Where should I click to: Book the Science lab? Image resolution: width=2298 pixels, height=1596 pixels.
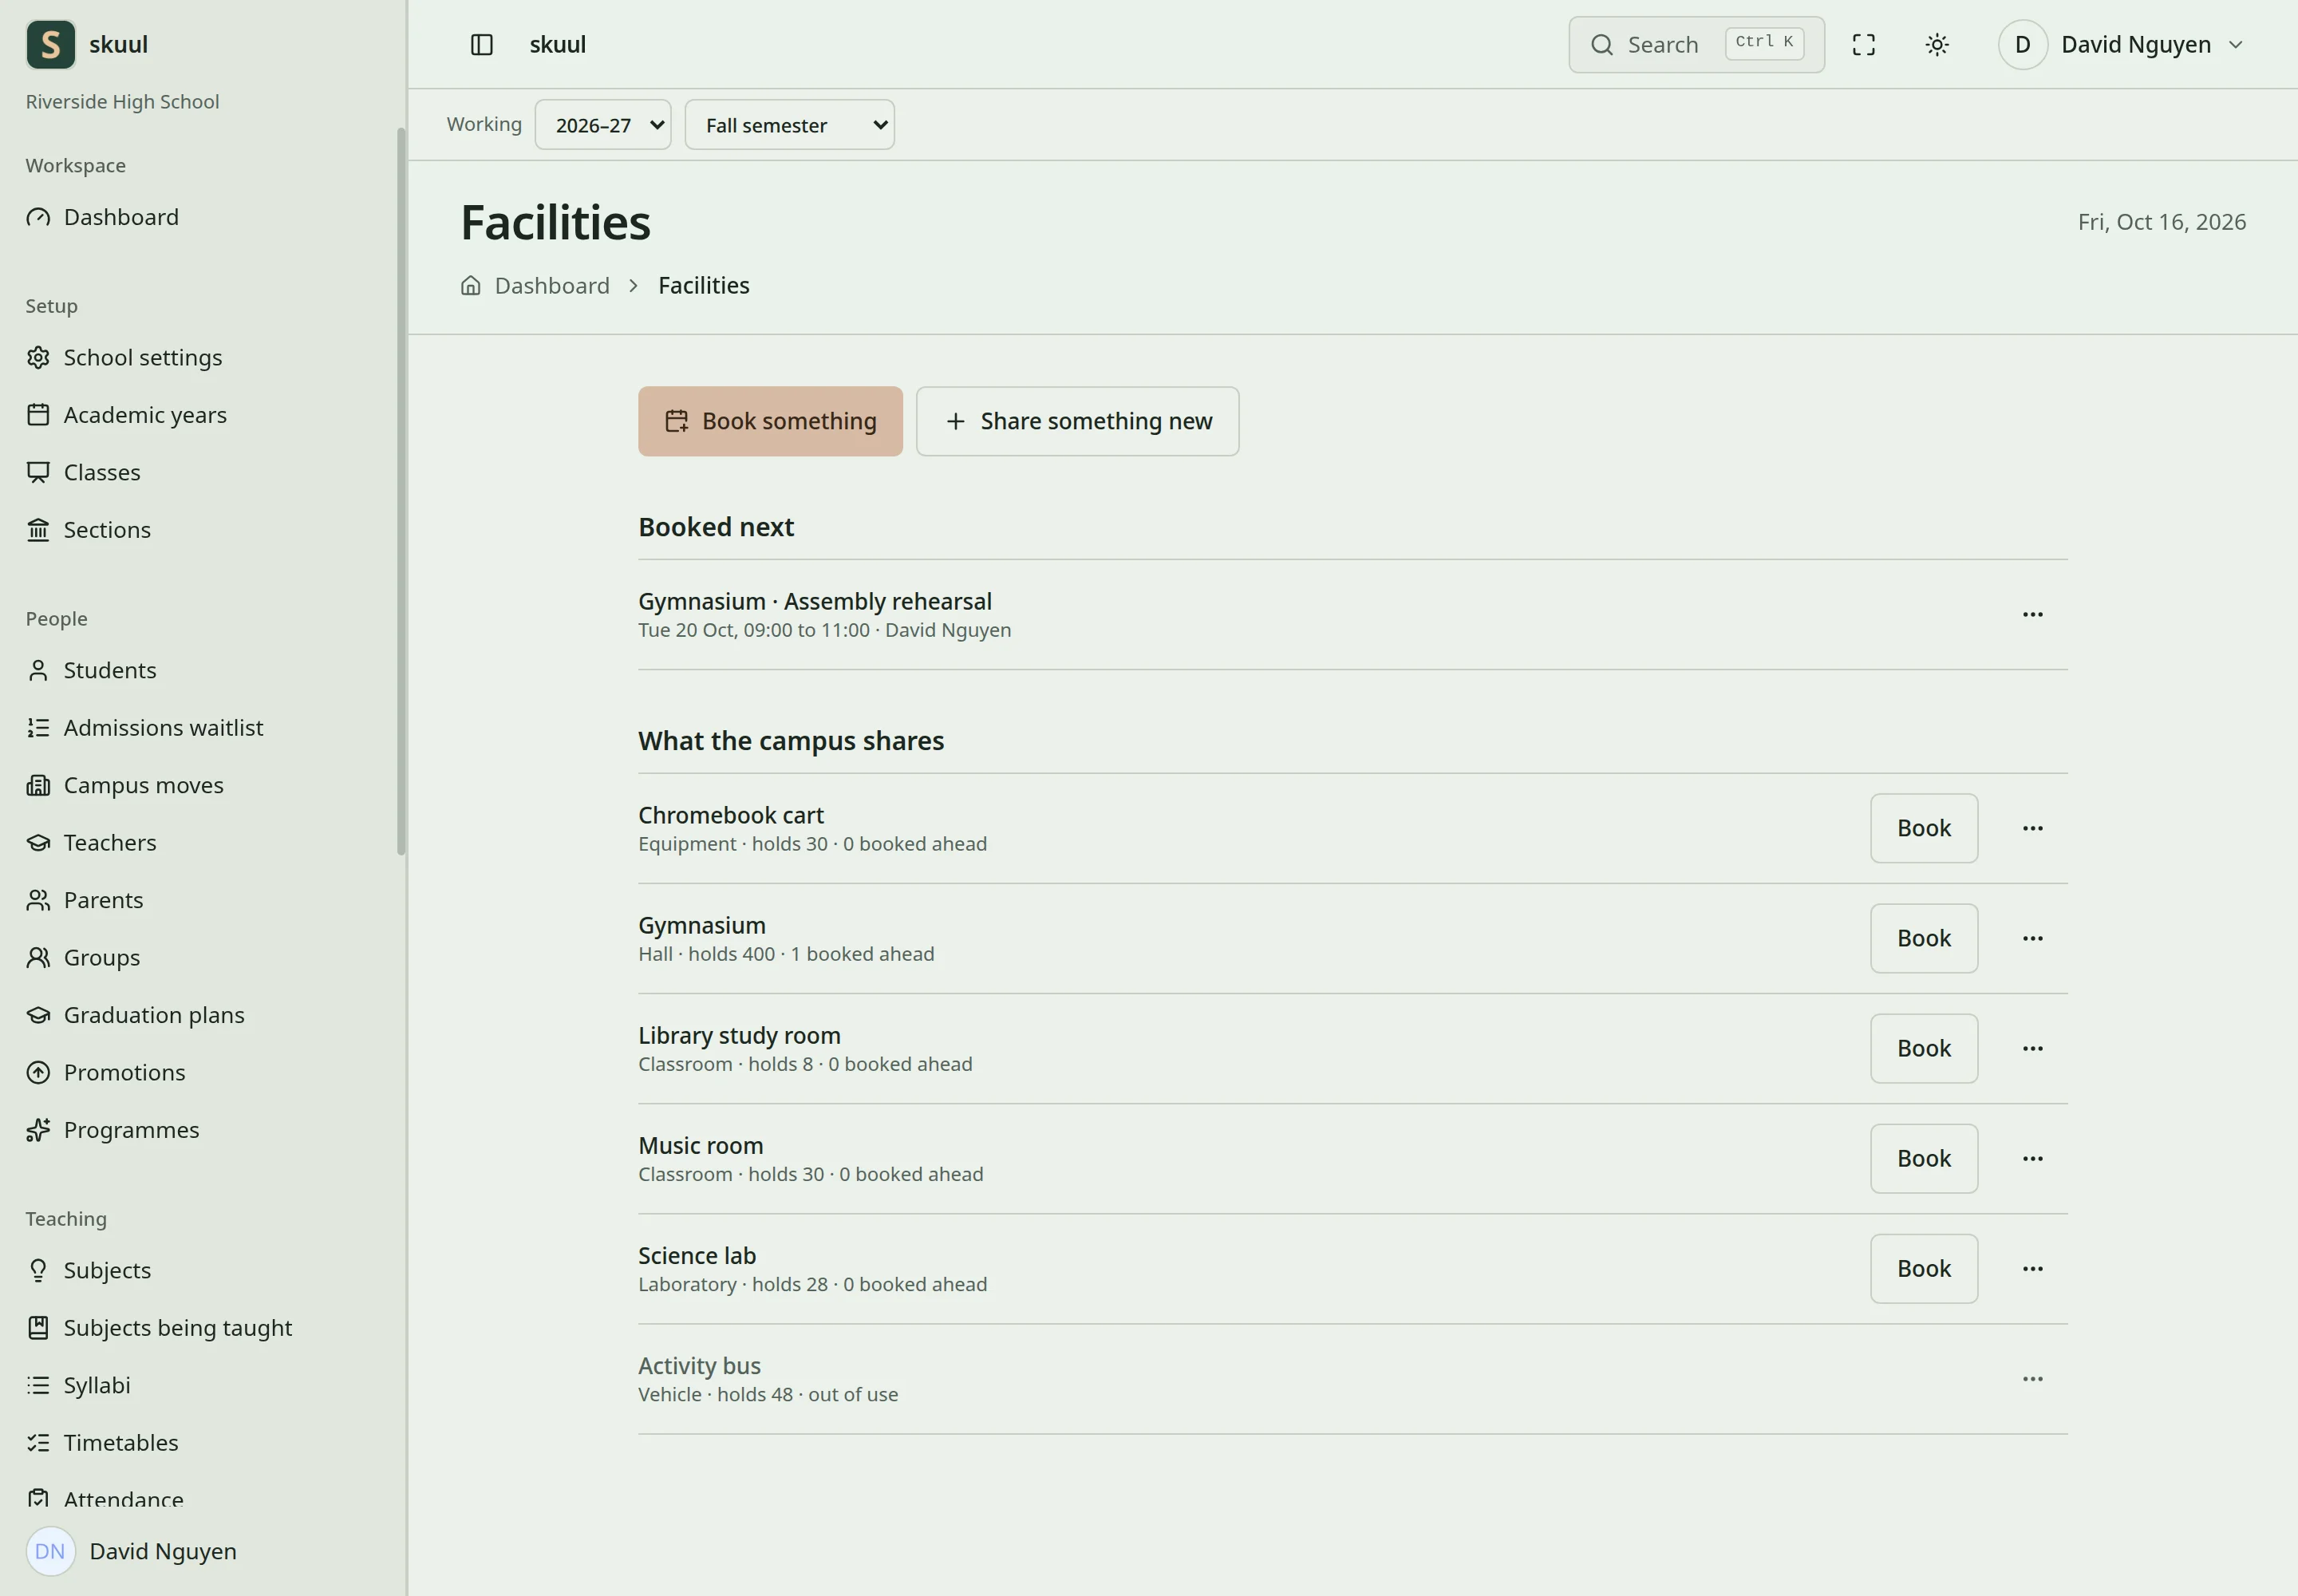pos(1923,1268)
